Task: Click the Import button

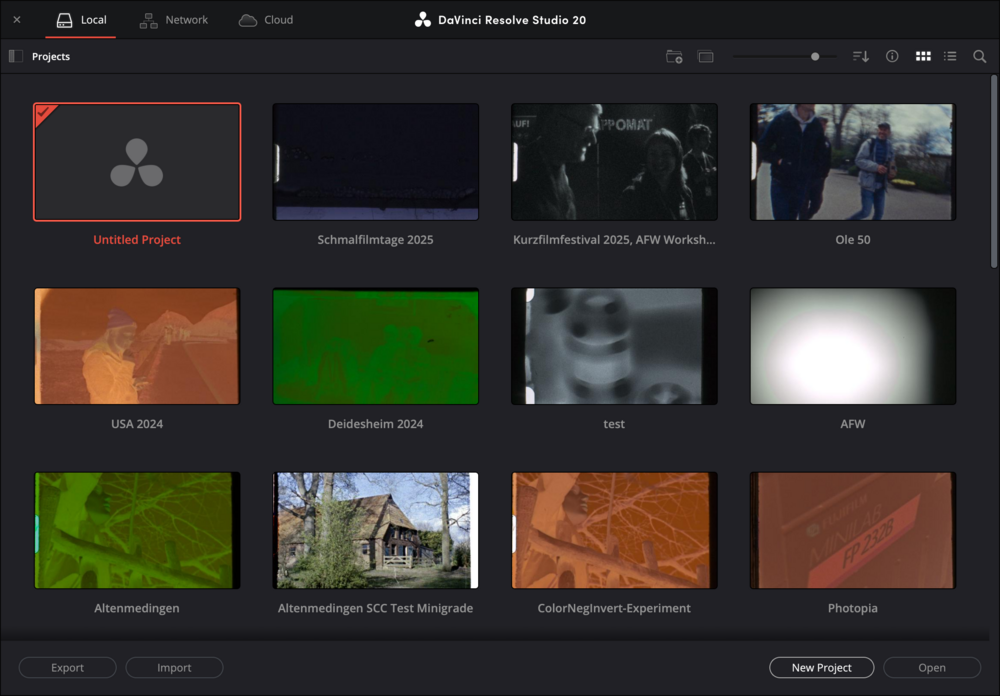Action: [175, 668]
